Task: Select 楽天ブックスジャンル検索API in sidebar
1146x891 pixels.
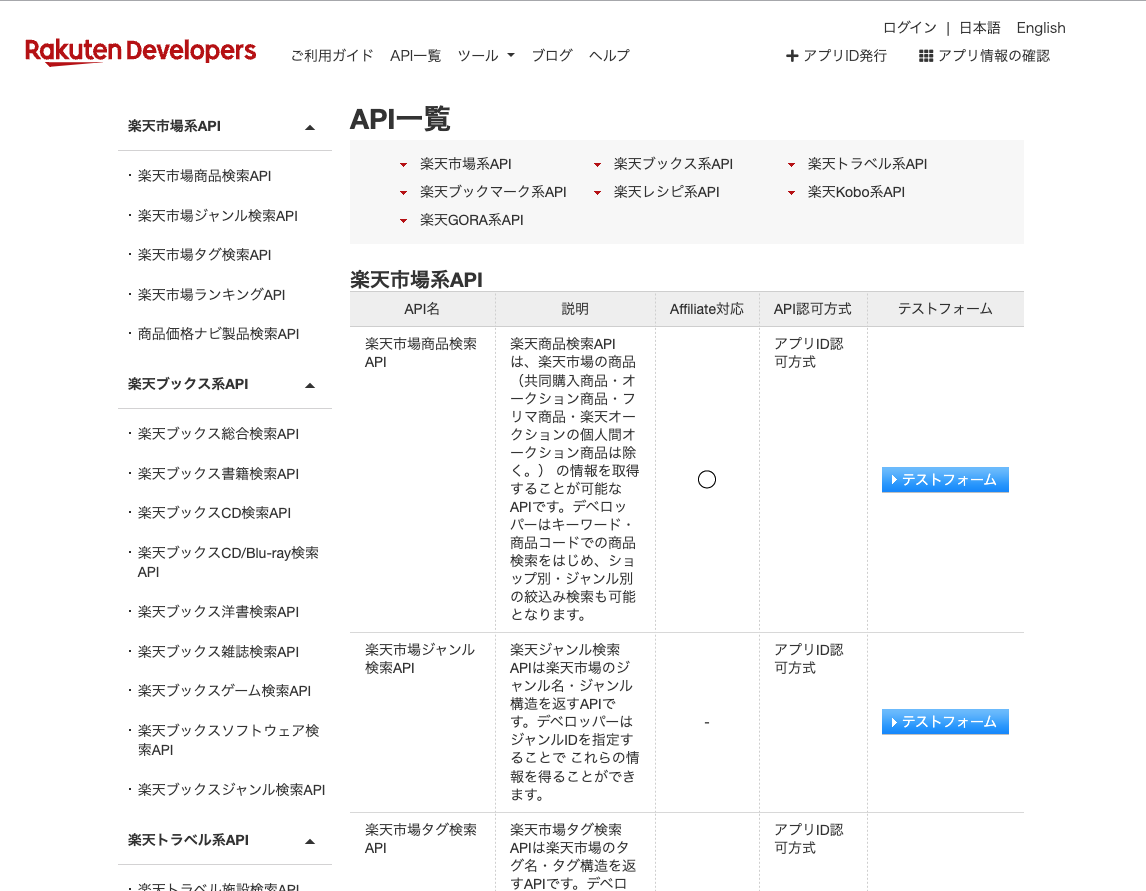Action: pos(231,790)
